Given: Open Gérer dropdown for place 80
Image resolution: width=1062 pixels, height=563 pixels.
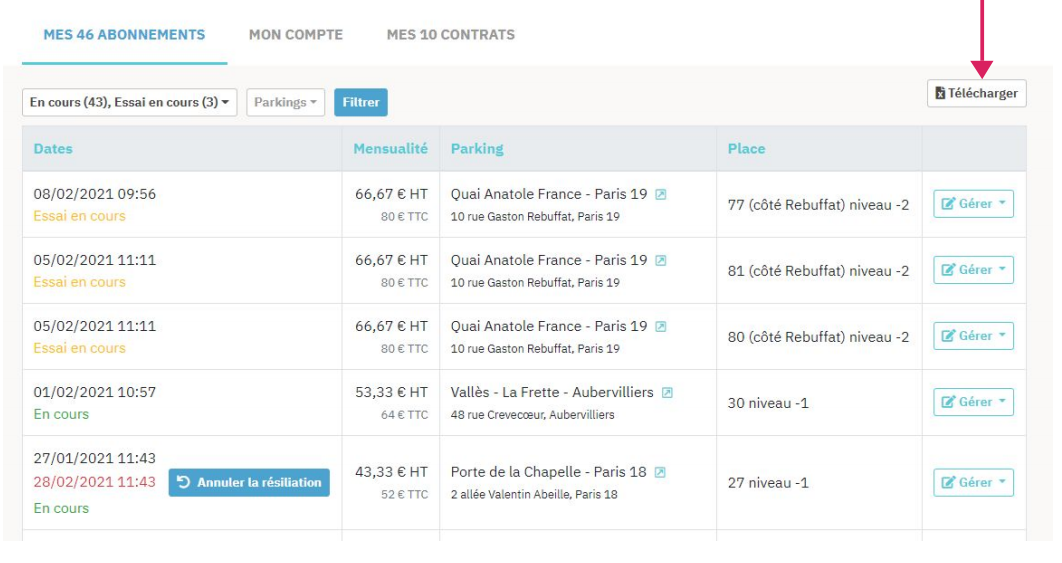Looking at the screenshot, I should tap(973, 336).
